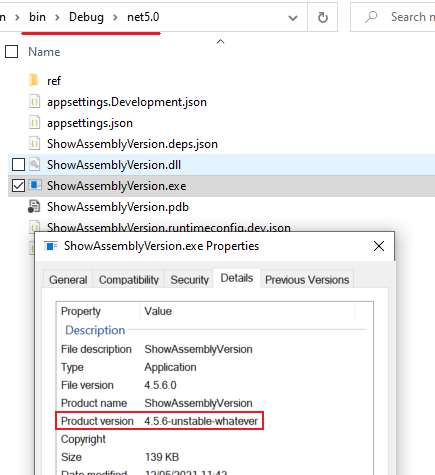Image resolution: width=435 pixels, height=475 pixels.
Task: Click the Search box field
Action: (x=393, y=17)
